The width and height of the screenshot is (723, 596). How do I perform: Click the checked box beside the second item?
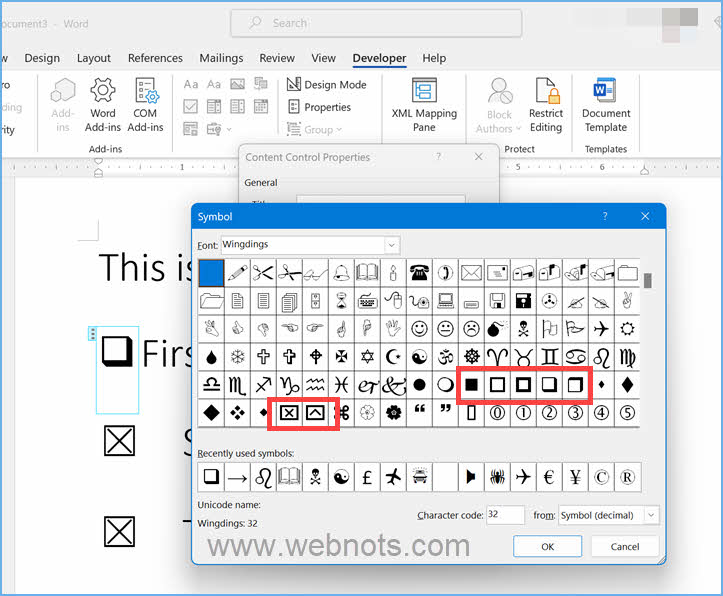[x=119, y=440]
